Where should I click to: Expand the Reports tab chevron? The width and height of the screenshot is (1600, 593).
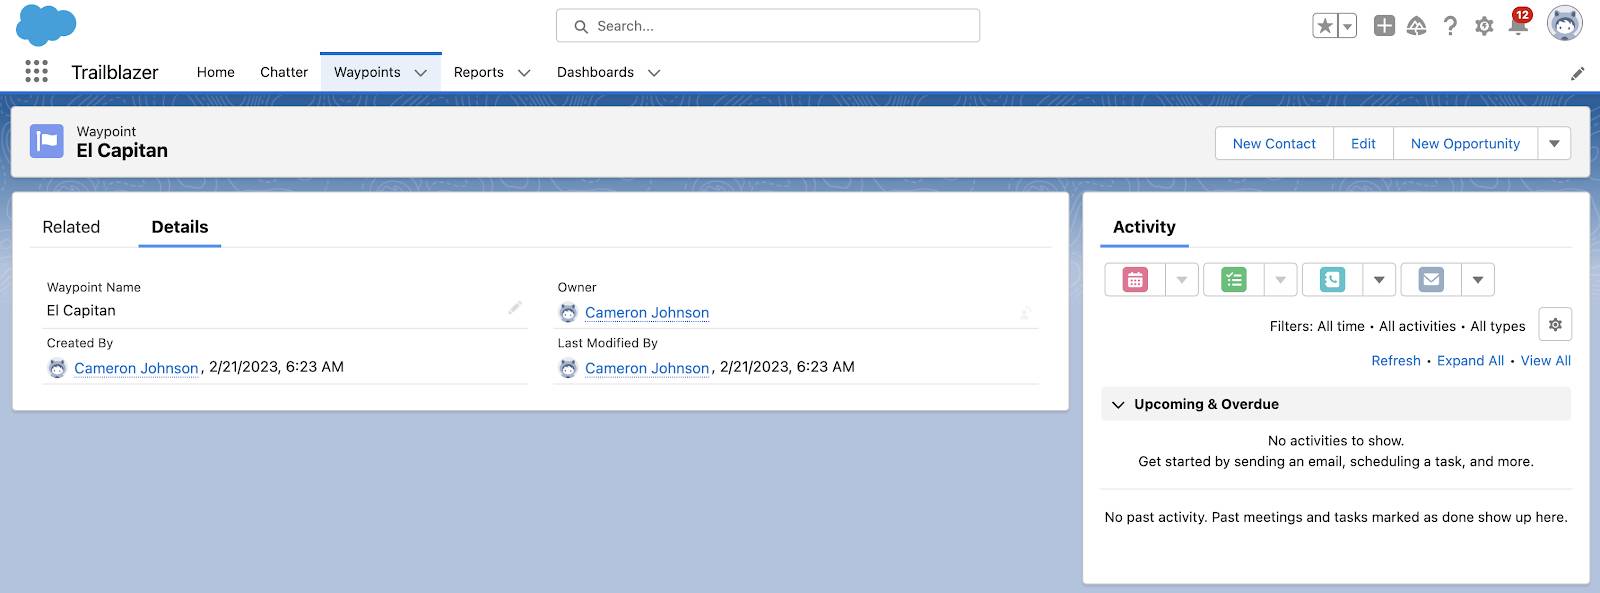pyautogui.click(x=523, y=73)
